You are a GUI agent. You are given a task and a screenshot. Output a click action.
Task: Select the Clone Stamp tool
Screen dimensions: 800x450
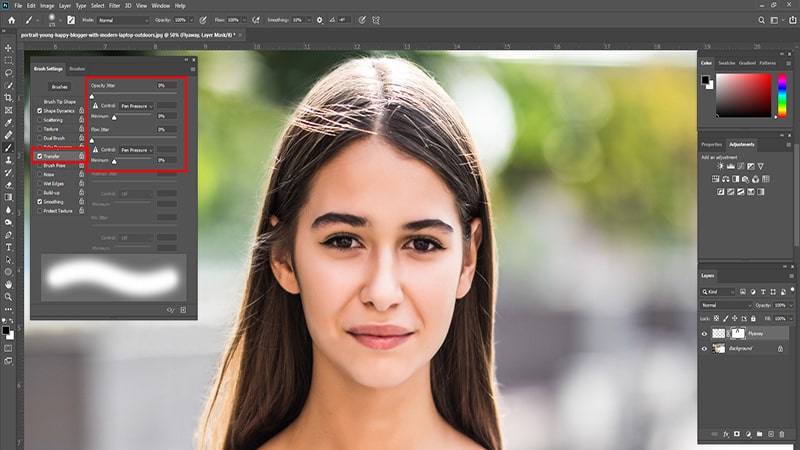8,160
